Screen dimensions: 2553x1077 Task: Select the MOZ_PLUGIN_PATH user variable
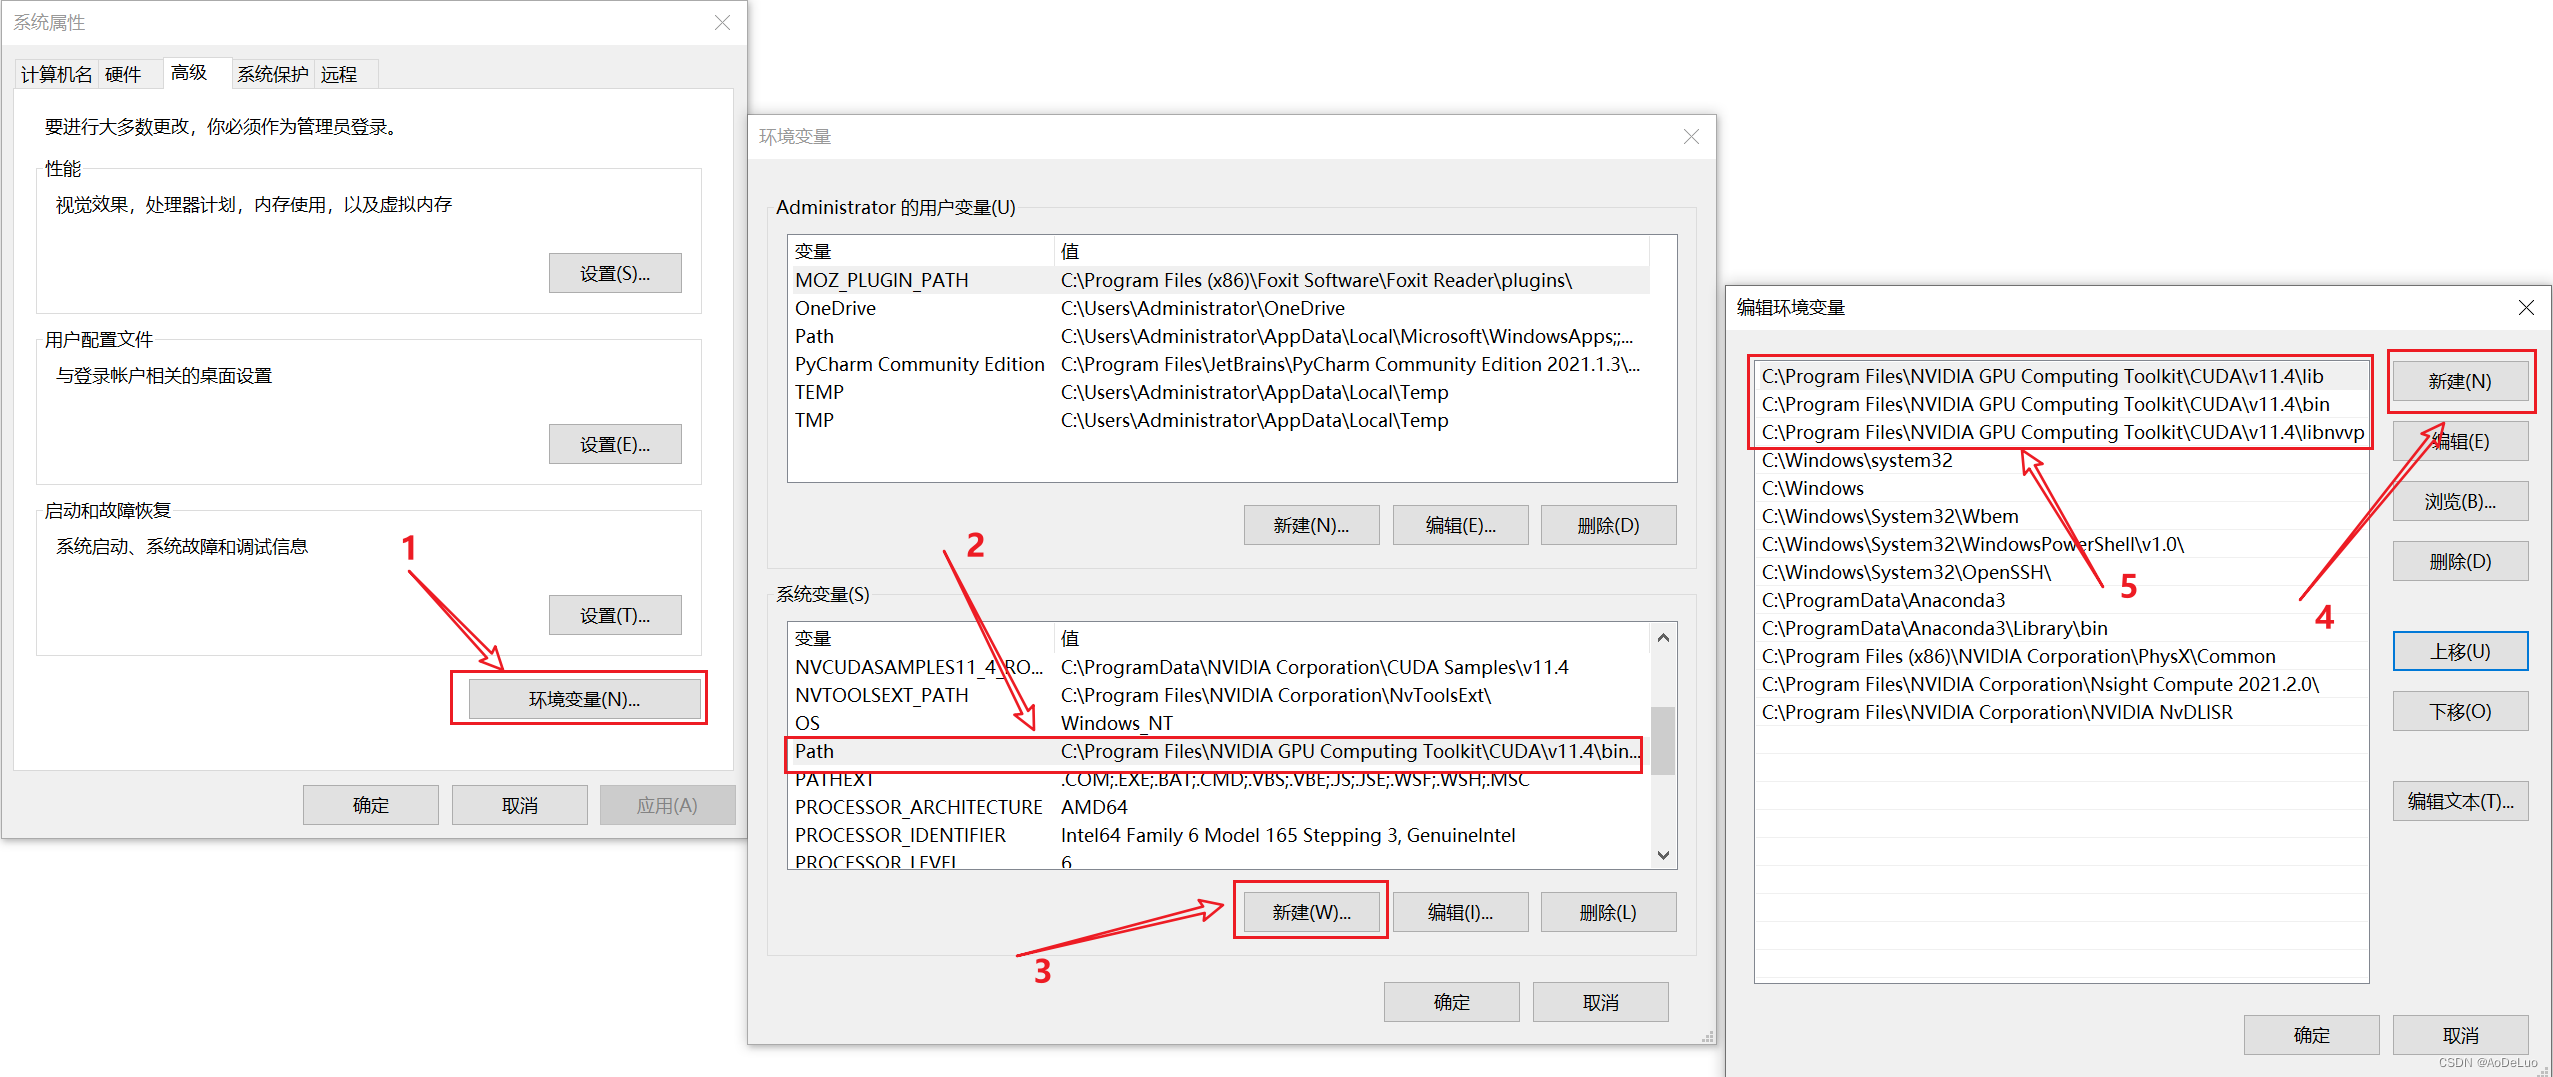point(881,280)
